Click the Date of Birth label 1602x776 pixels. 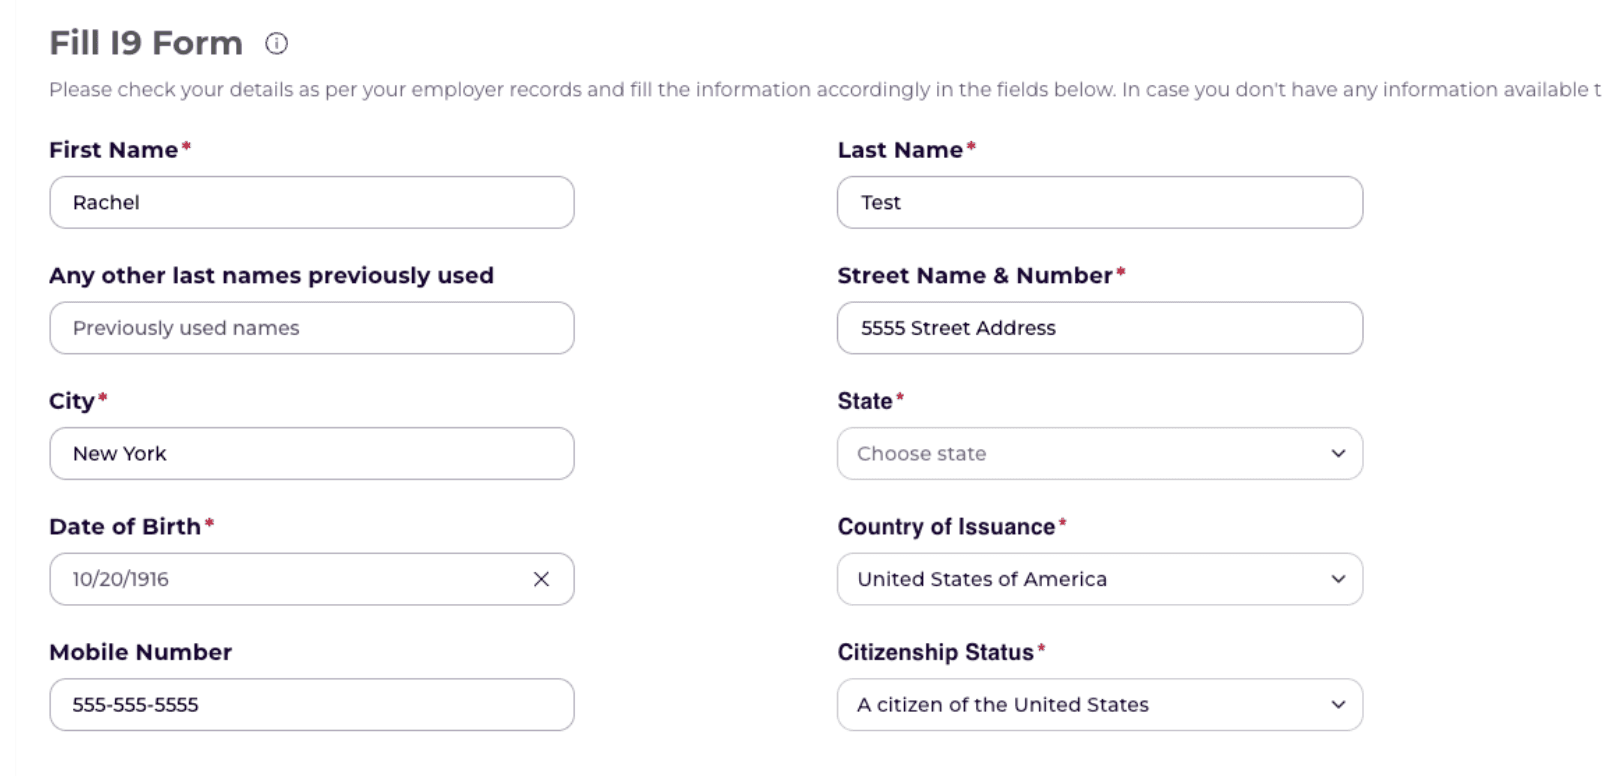point(125,527)
